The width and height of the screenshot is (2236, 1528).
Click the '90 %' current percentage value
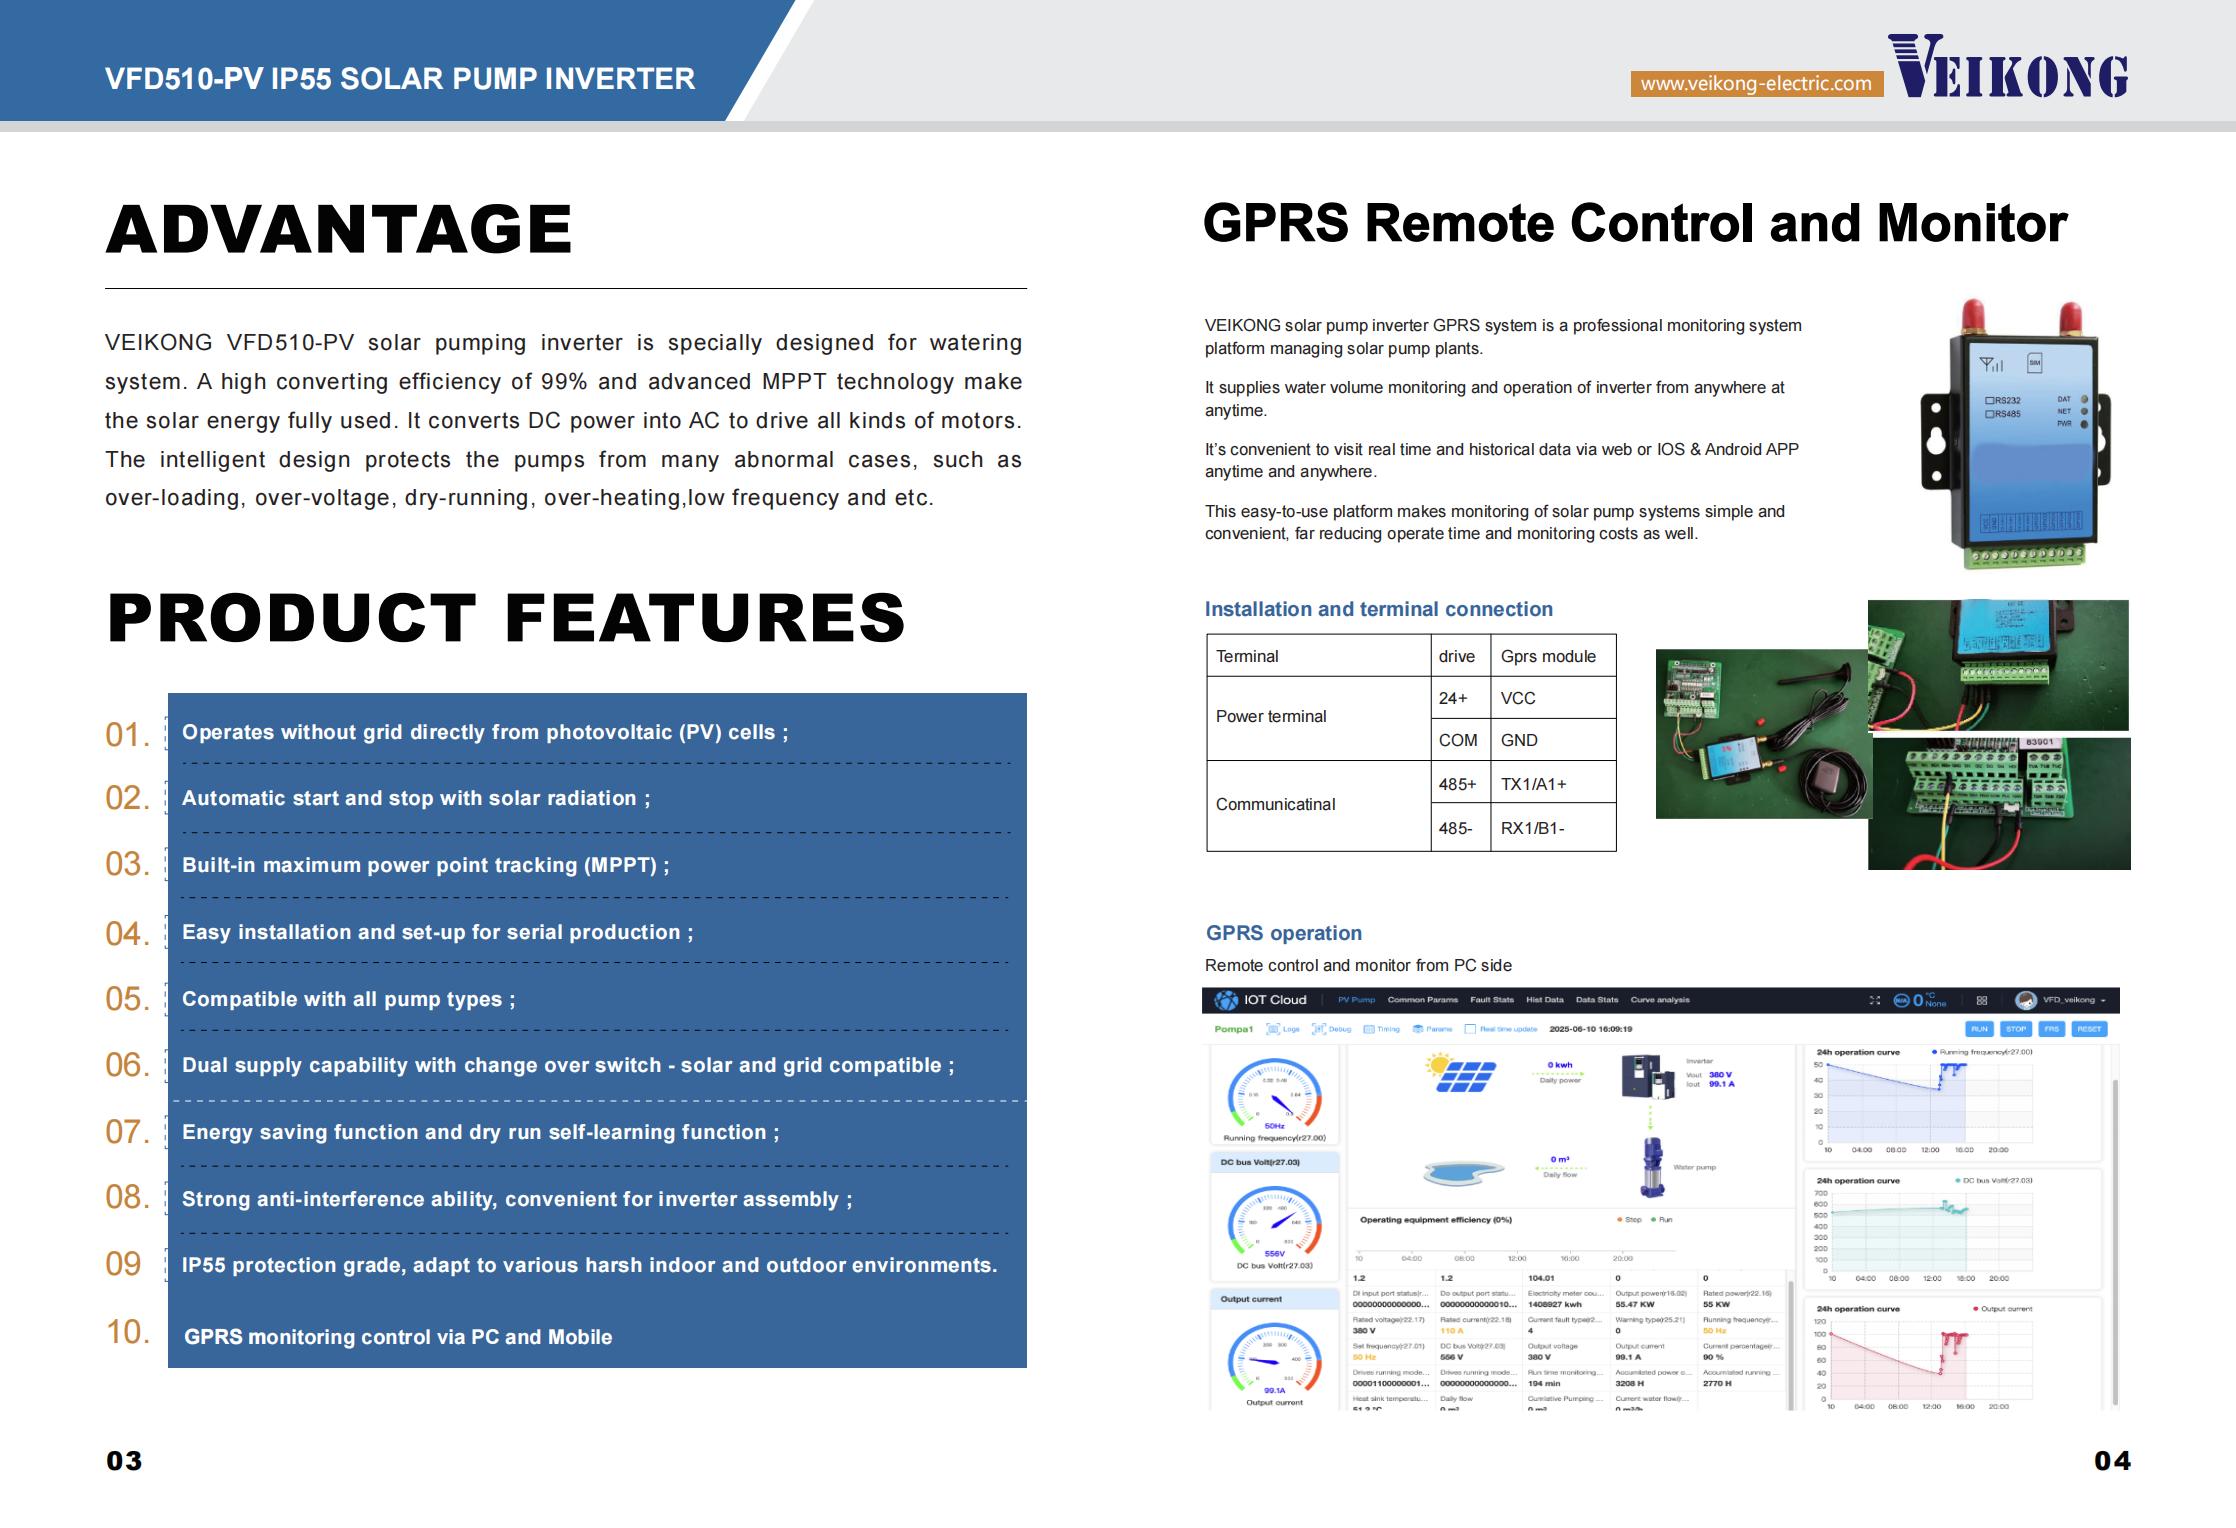tap(1713, 1357)
